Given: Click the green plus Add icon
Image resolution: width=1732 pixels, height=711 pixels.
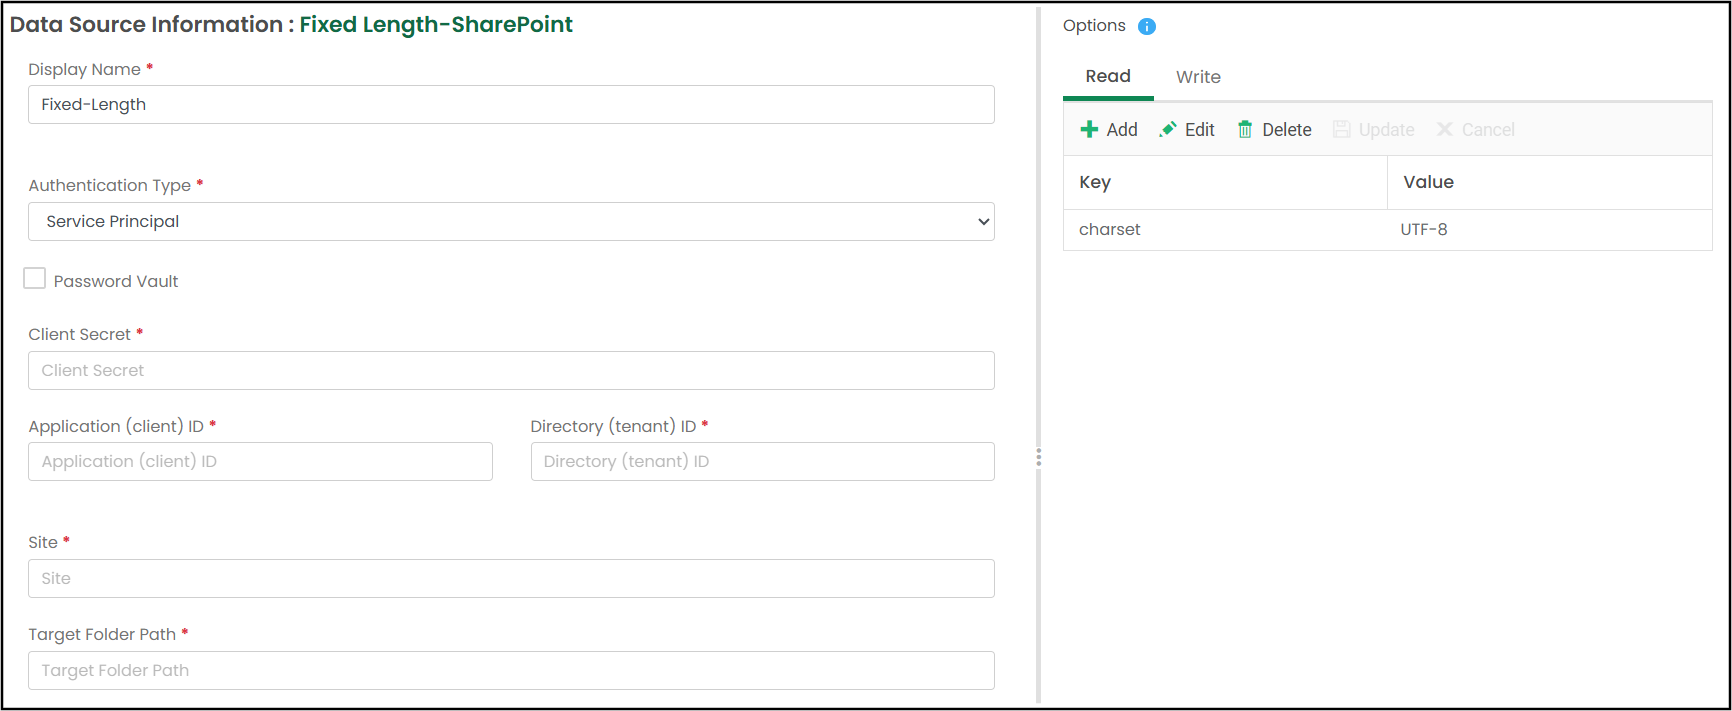Looking at the screenshot, I should click(1089, 130).
